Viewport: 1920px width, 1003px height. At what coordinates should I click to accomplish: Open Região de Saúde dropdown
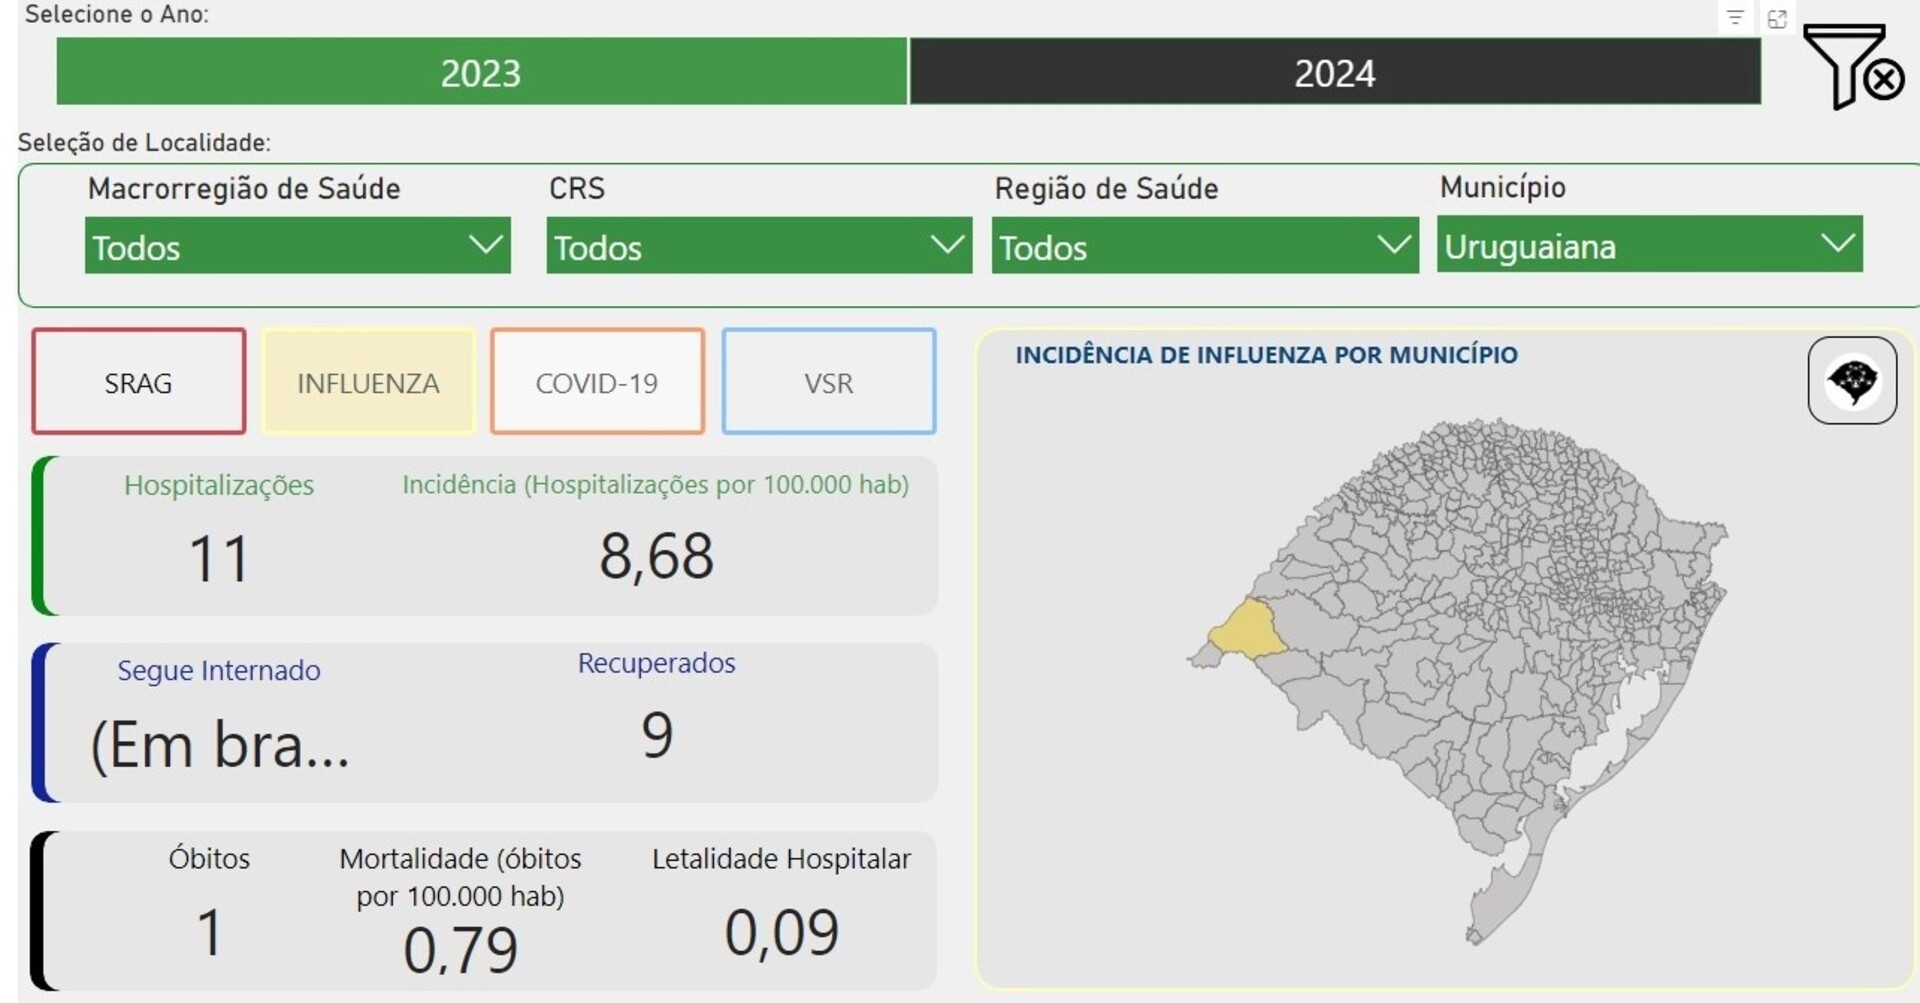[x=1204, y=246]
